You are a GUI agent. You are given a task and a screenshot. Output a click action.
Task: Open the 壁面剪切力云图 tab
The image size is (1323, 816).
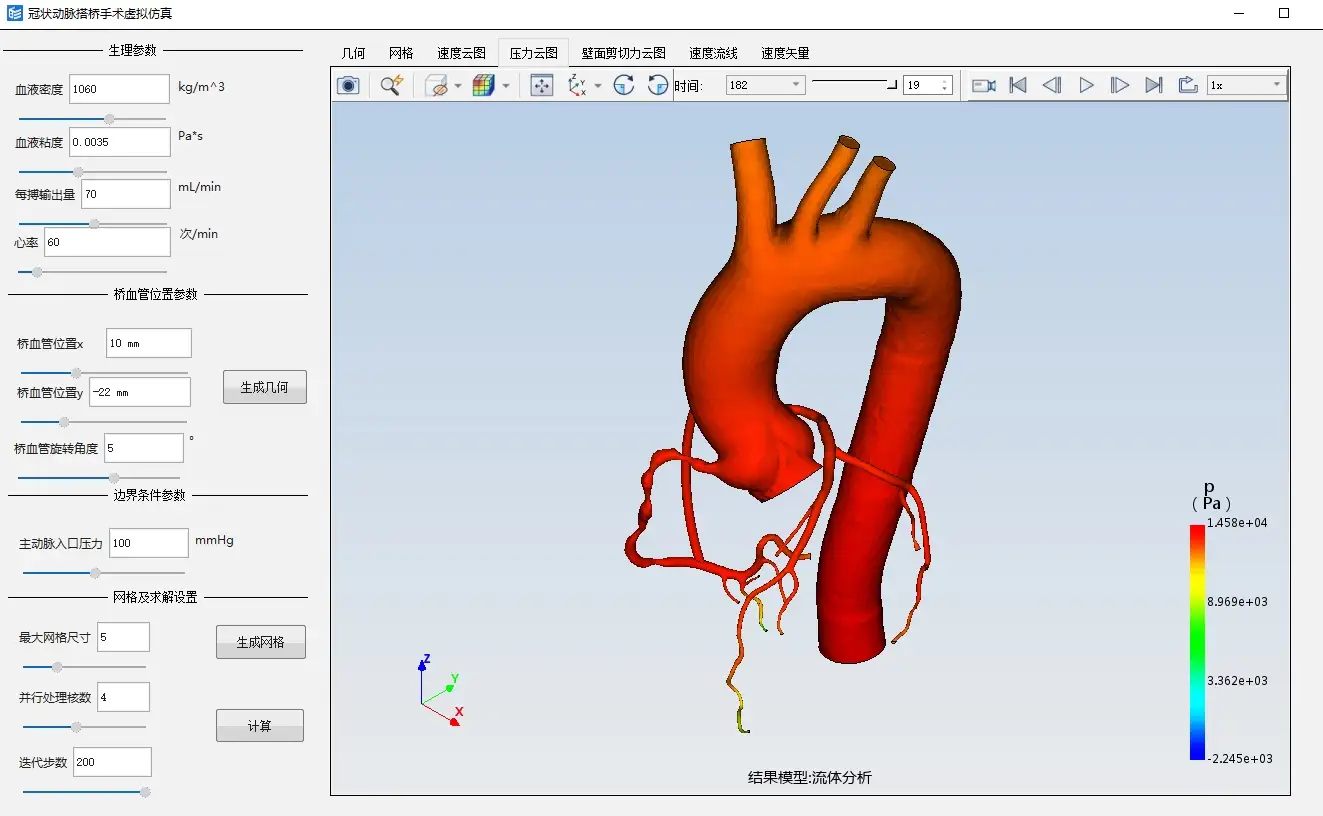coord(624,53)
